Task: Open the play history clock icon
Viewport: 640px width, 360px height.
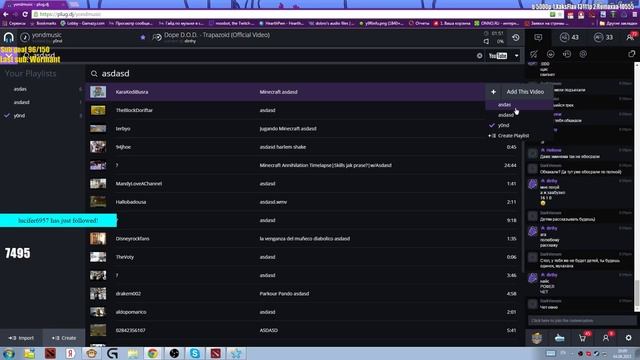Action: 516,38
